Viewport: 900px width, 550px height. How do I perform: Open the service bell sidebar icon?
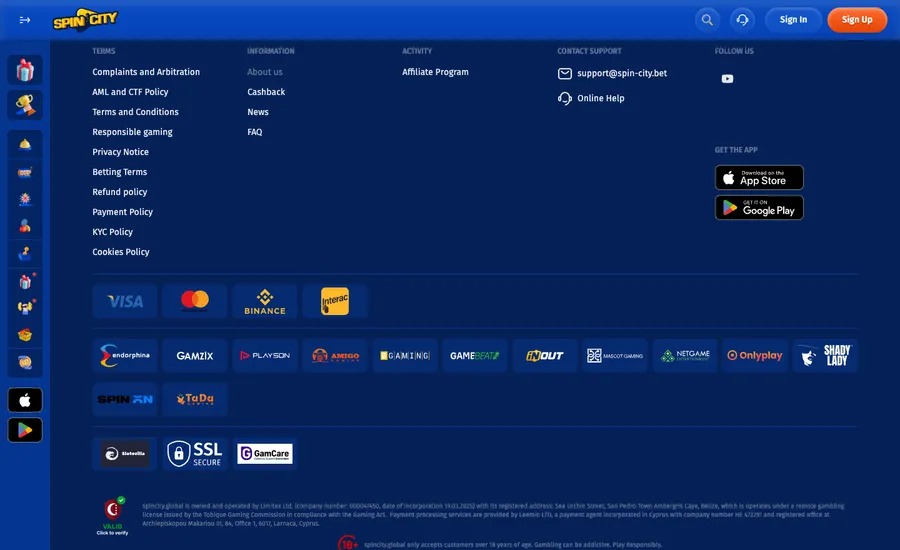click(25, 144)
